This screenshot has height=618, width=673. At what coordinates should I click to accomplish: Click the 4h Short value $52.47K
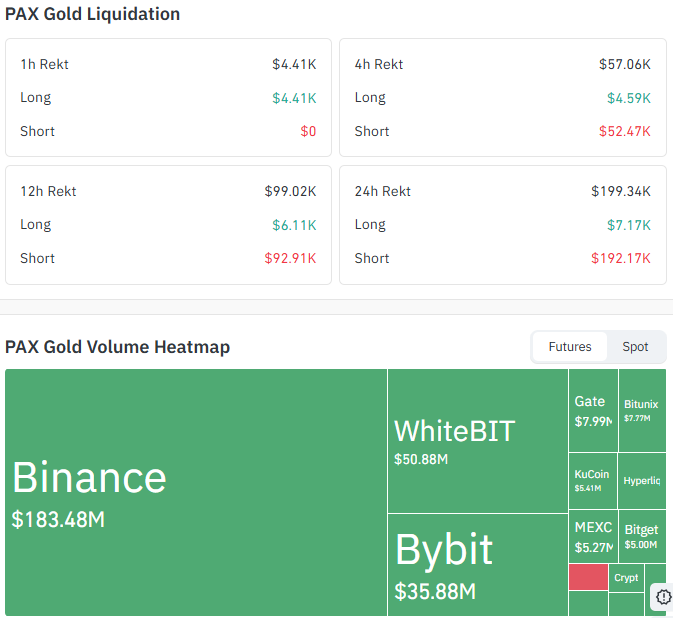click(x=624, y=131)
